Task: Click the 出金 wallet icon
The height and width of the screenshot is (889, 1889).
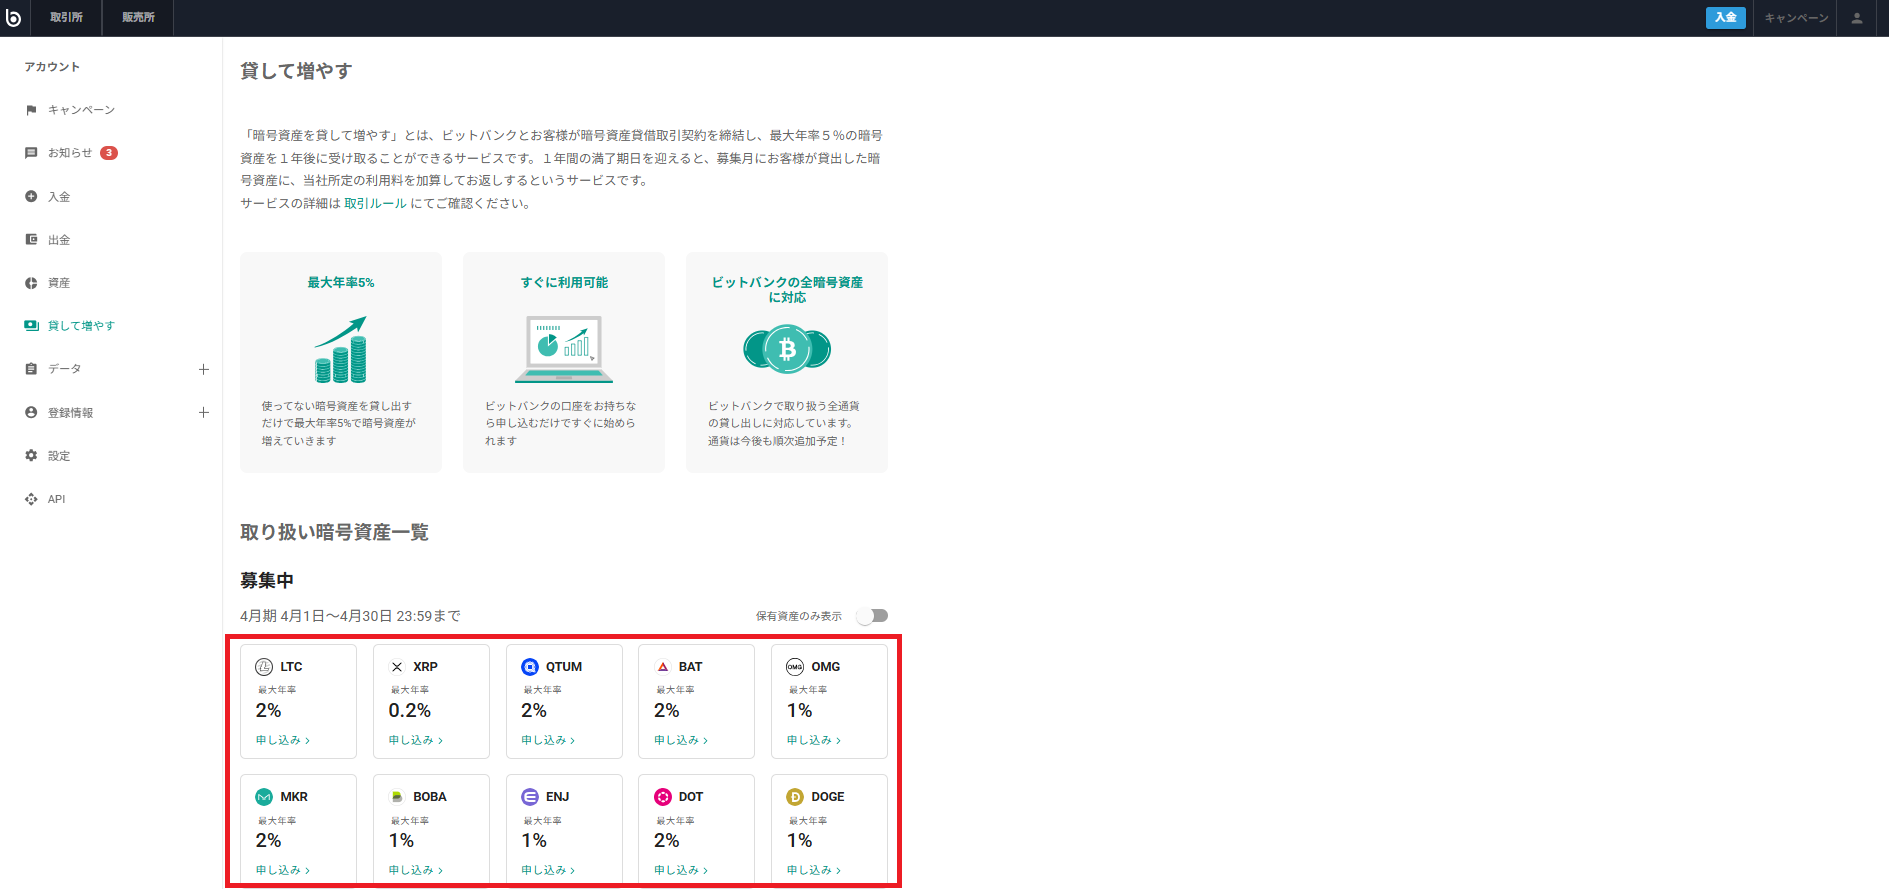Action: [x=31, y=240]
